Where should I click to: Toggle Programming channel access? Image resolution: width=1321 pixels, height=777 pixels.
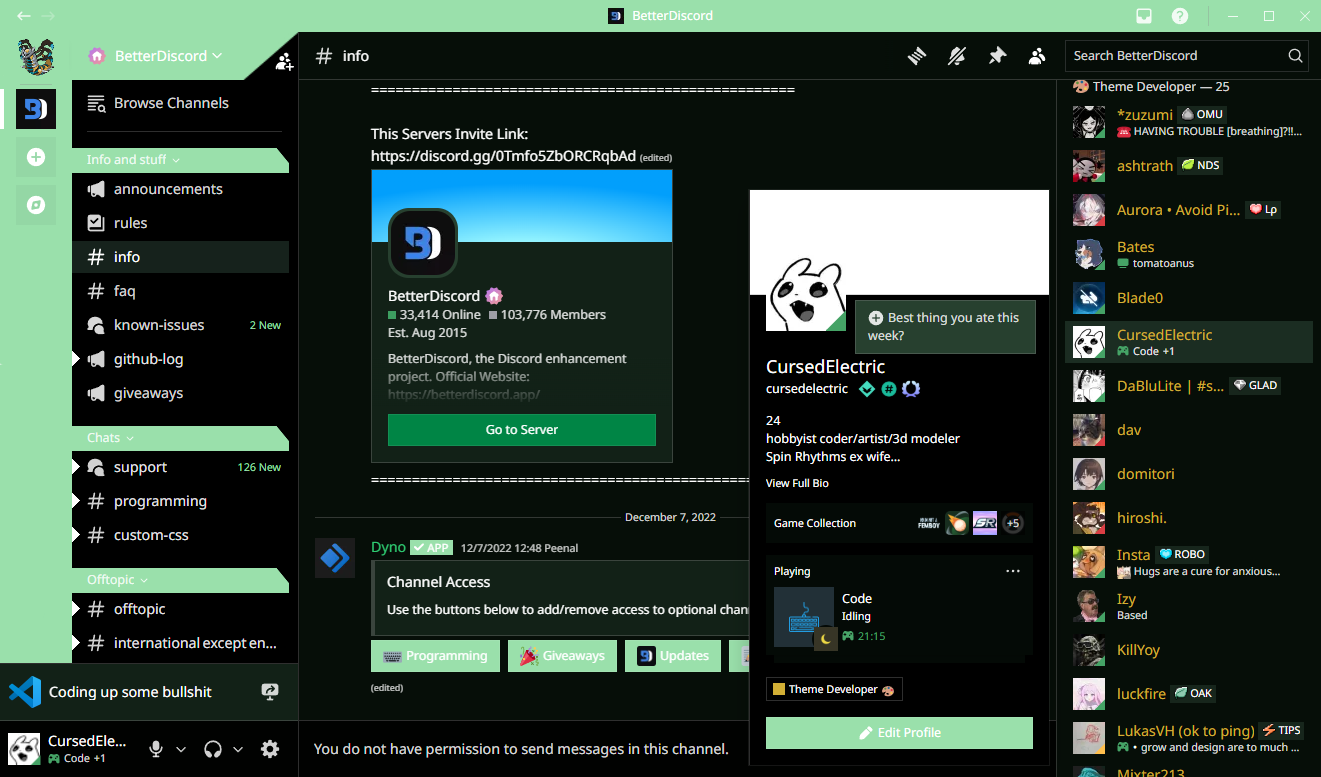tap(435, 656)
